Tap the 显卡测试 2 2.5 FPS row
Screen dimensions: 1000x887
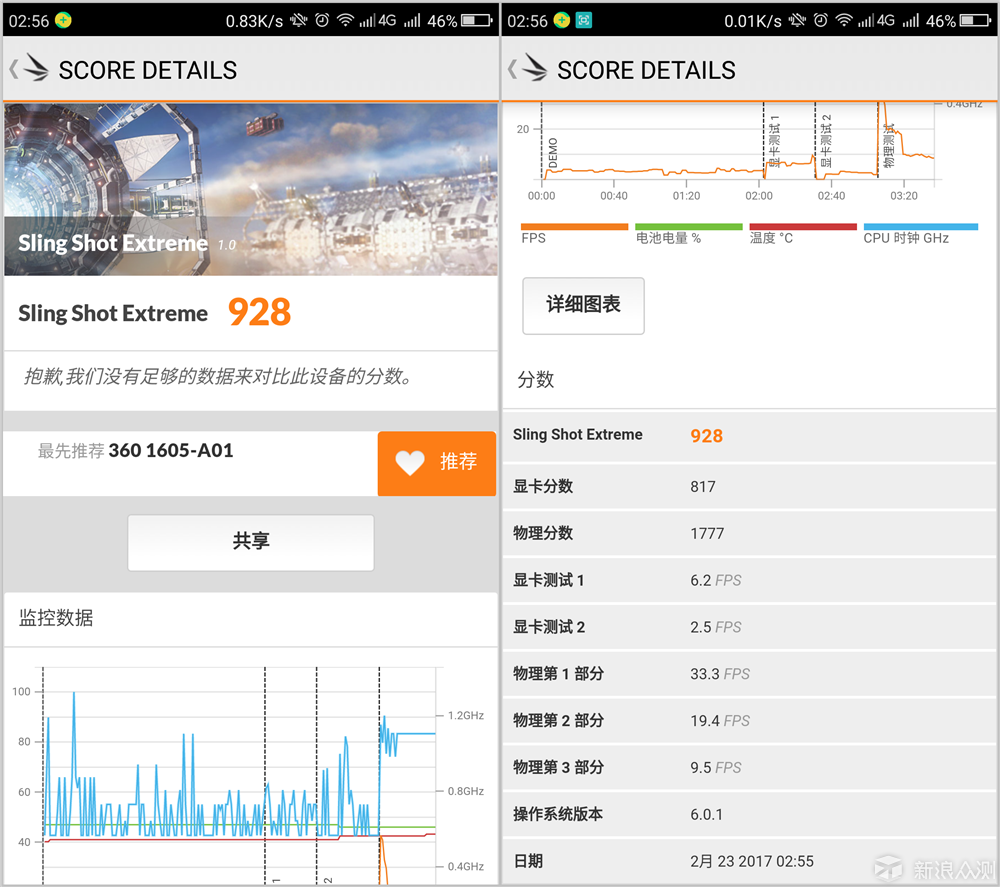click(749, 627)
